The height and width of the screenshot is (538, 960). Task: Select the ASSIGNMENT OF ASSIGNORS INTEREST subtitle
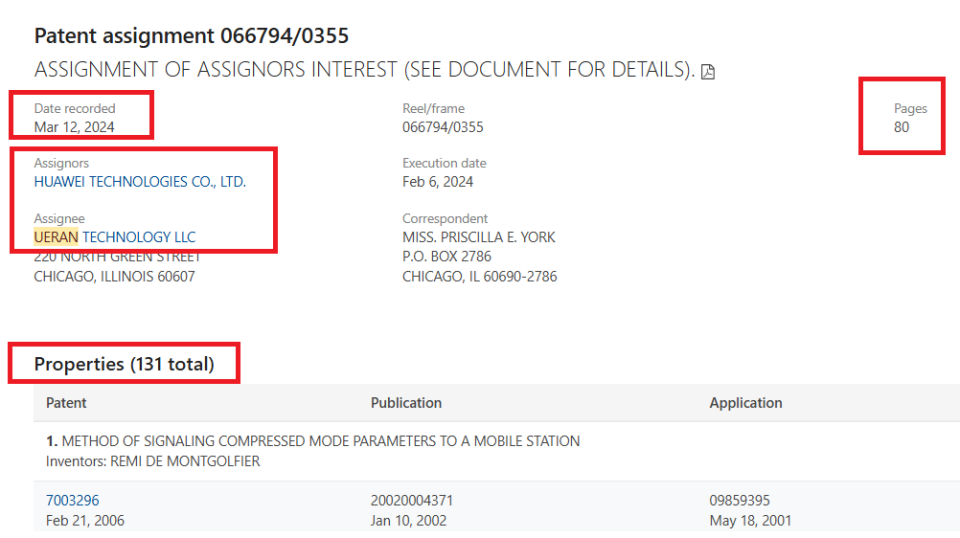coord(365,70)
